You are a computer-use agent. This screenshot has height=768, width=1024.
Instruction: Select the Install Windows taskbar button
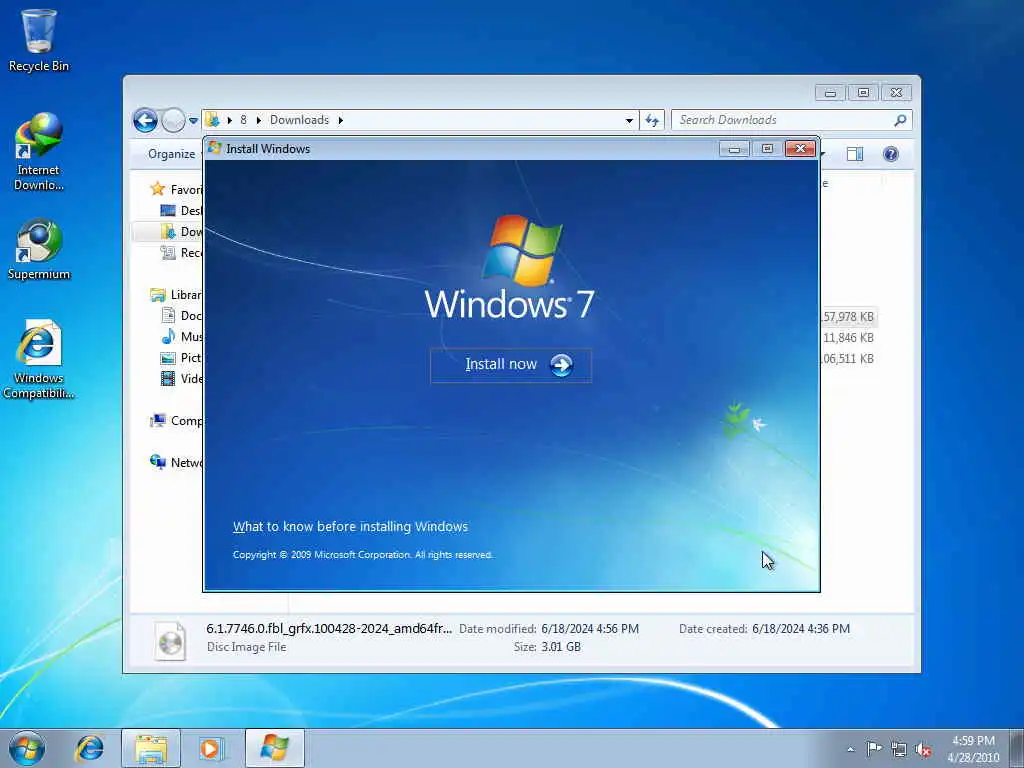(x=274, y=748)
